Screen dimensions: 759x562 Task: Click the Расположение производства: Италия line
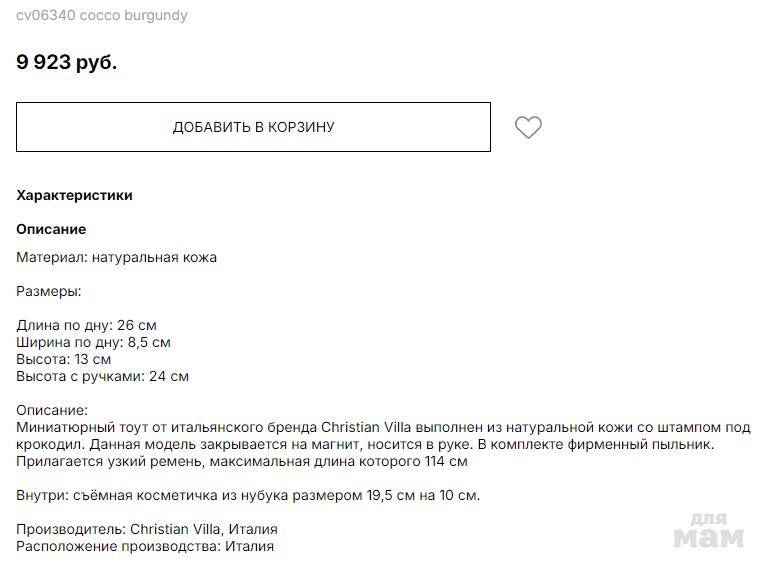pos(144,546)
